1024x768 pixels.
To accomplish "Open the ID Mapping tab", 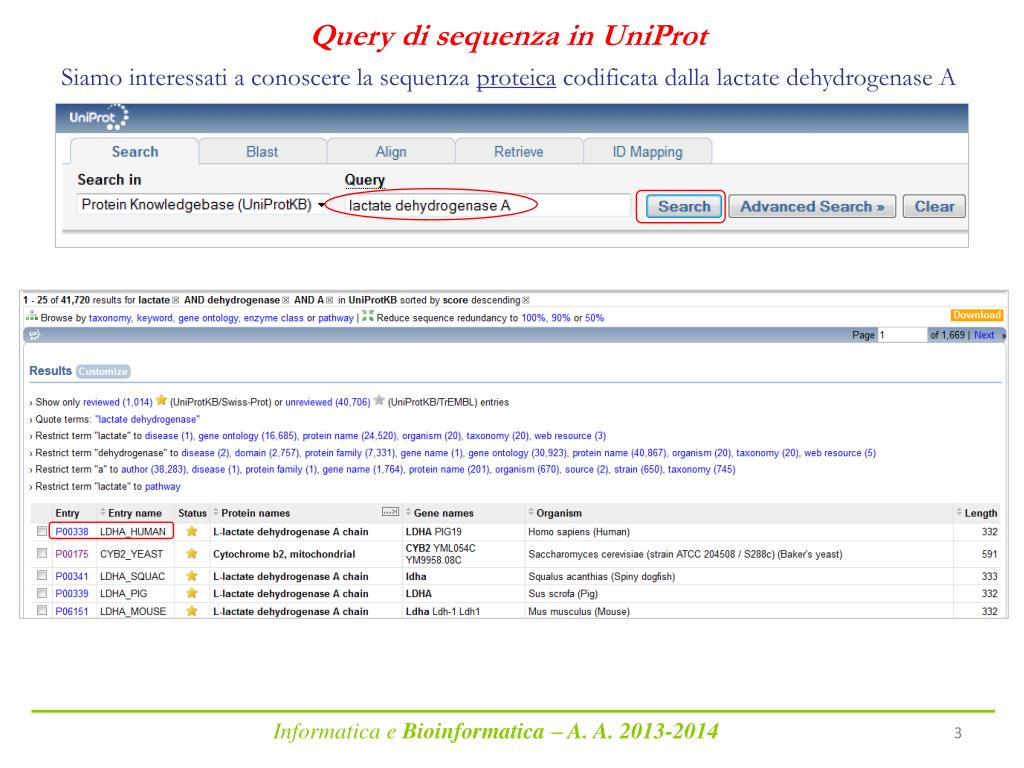I will 647,152.
